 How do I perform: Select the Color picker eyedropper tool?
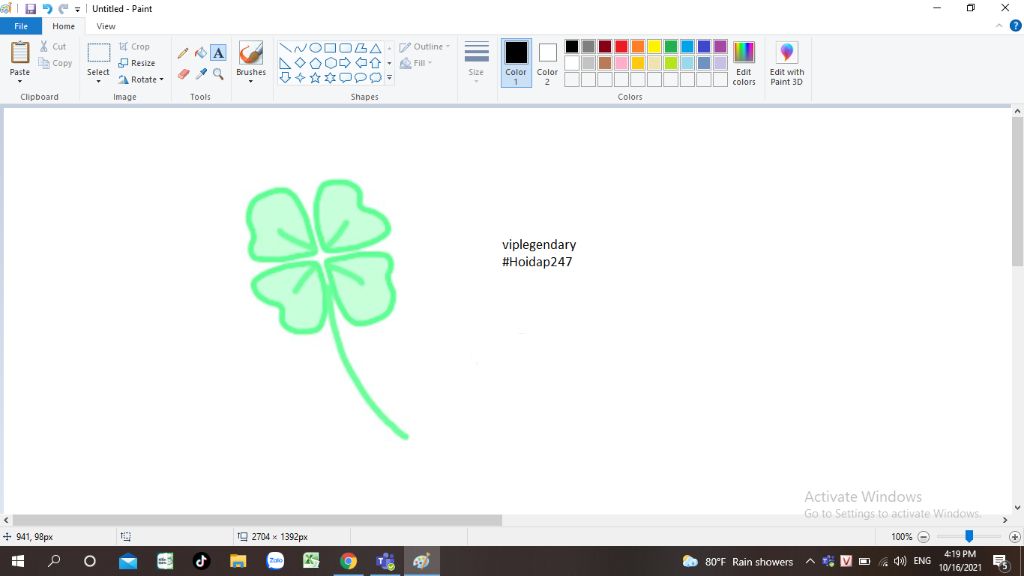[x=200, y=74]
